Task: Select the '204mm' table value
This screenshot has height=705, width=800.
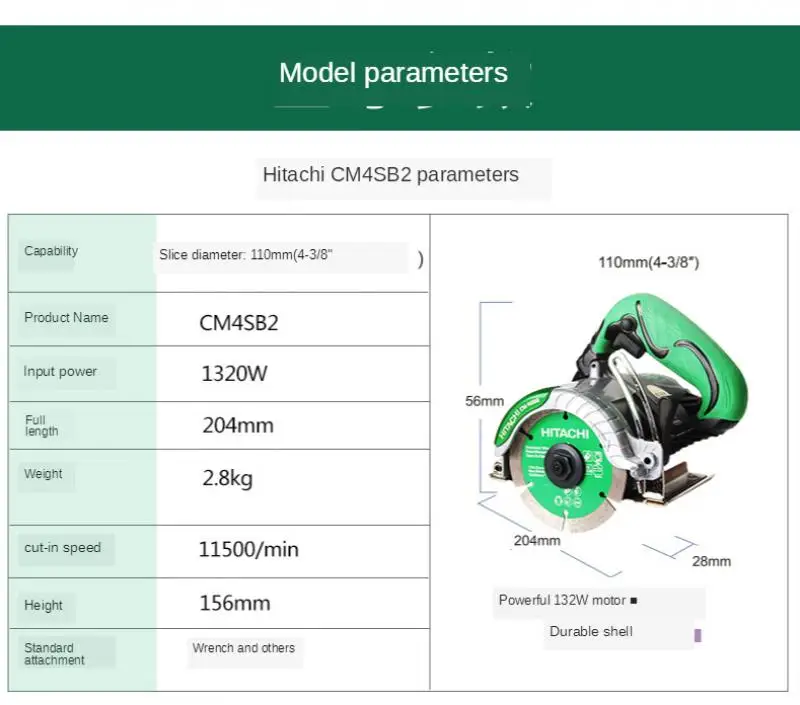Action: (238, 425)
